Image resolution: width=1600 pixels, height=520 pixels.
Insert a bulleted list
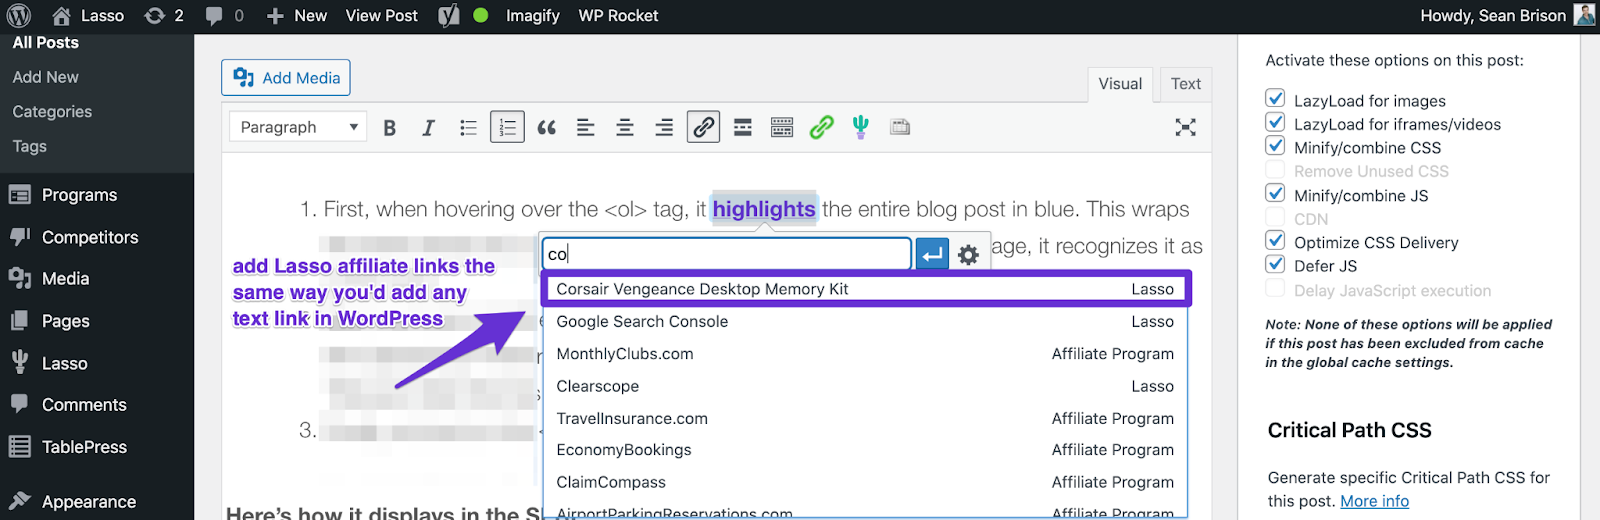point(468,127)
